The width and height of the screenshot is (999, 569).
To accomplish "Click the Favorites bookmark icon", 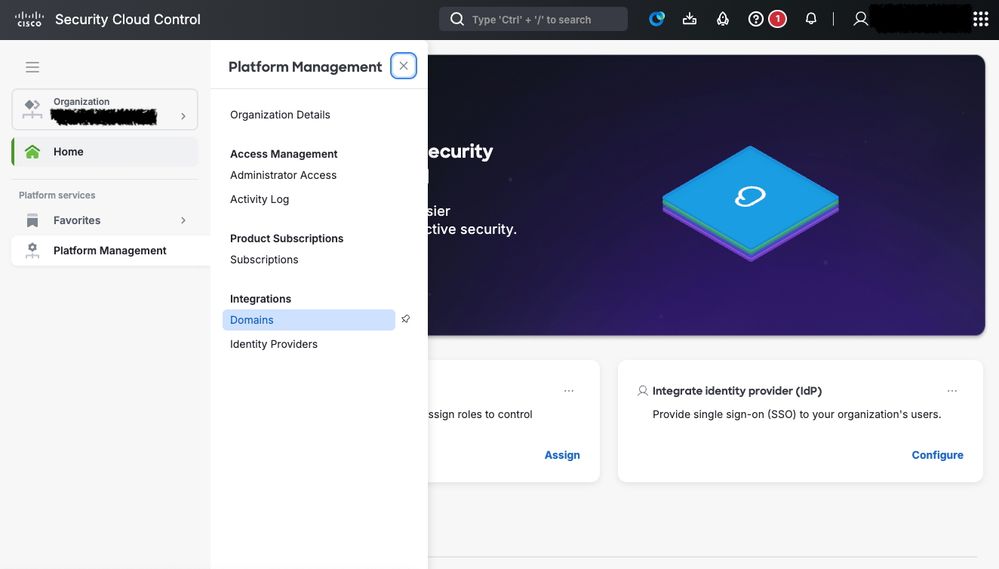I will point(32,220).
